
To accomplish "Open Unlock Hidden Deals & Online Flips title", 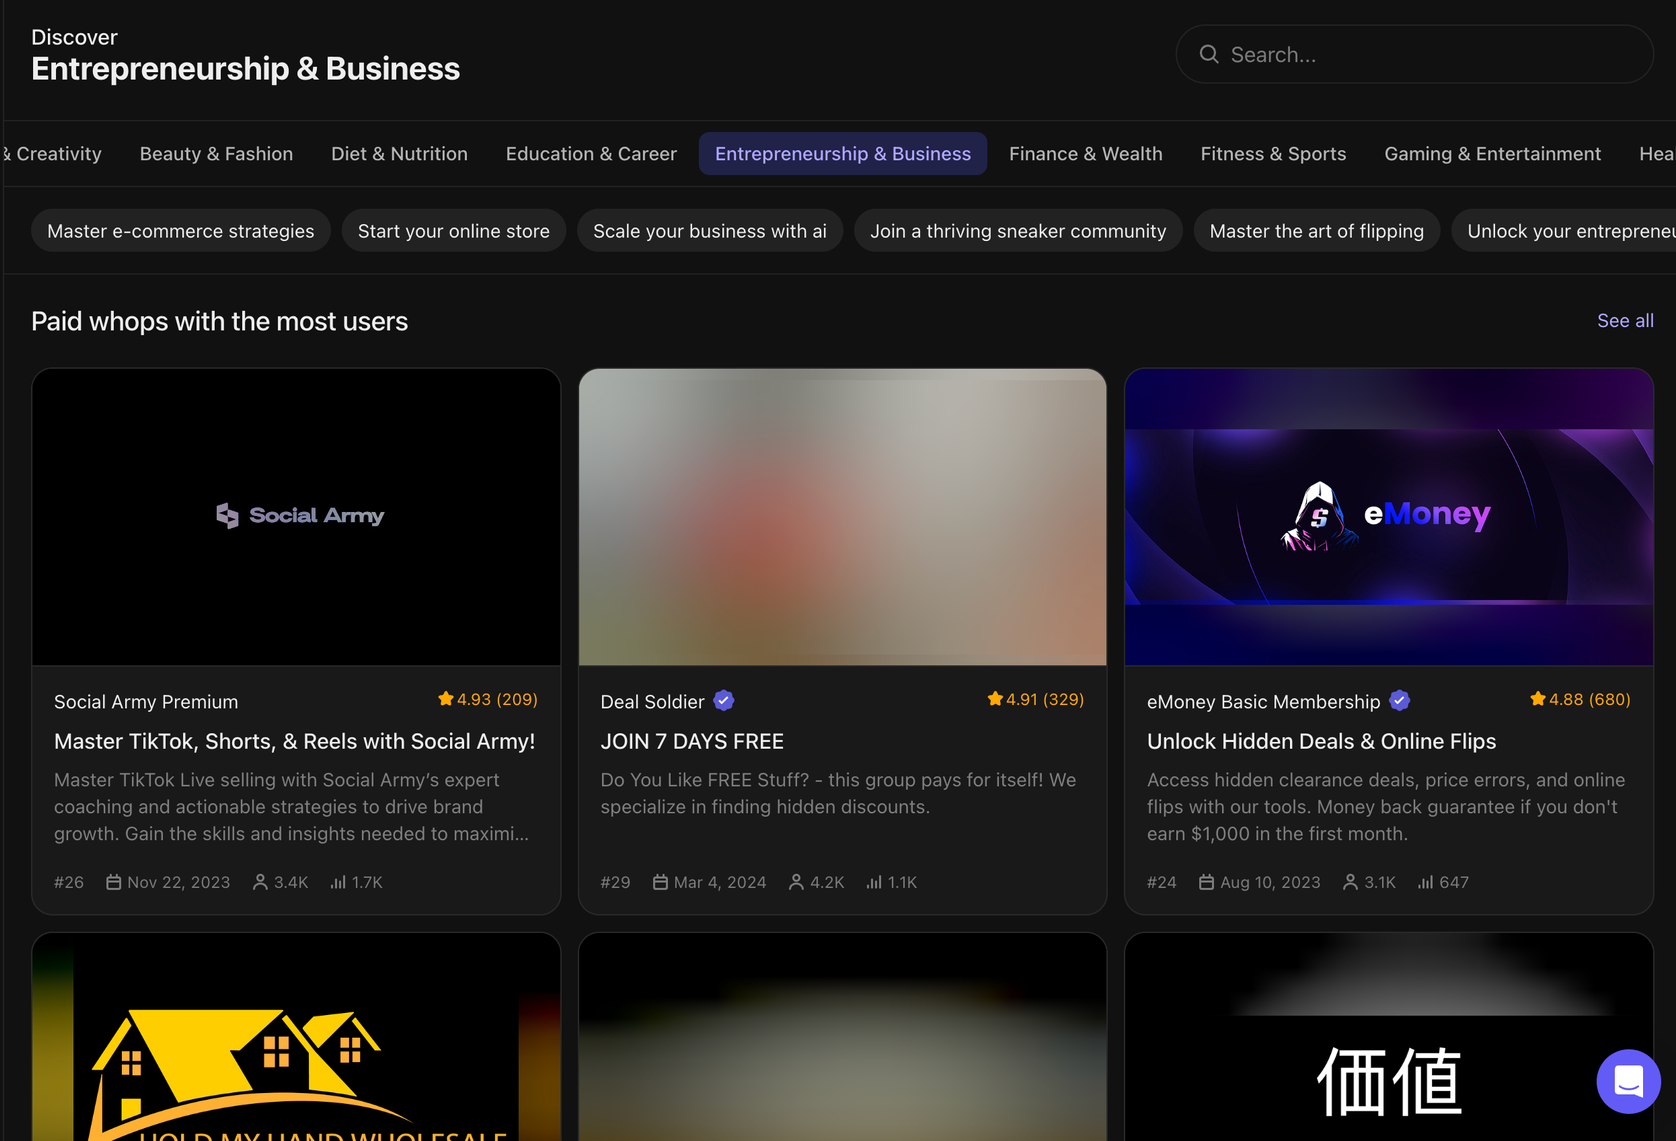I will click(x=1321, y=742).
